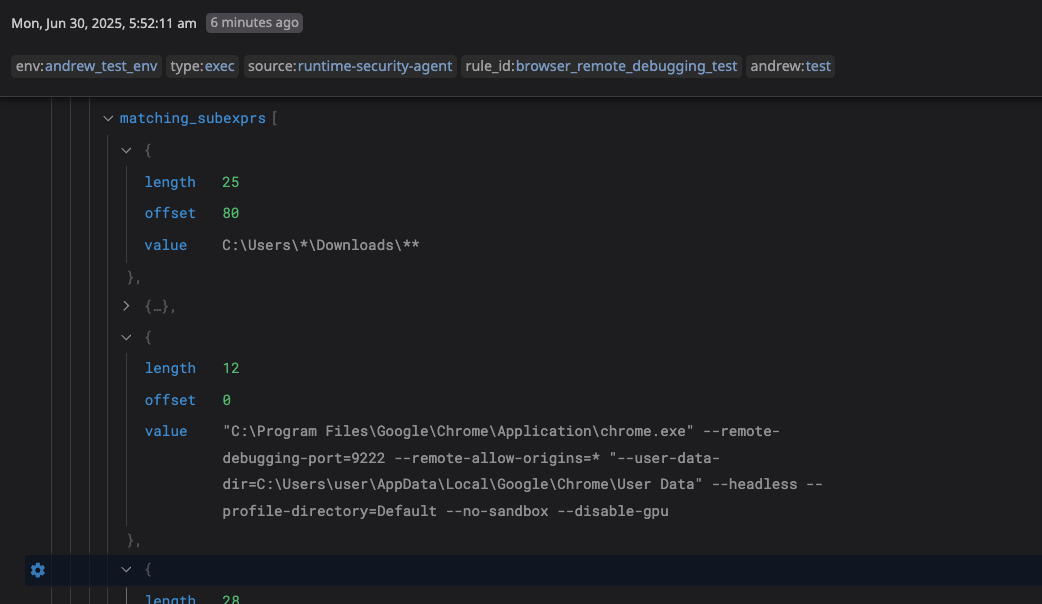This screenshot has height=604, width=1042.
Task: Click the length value 28
Action: click(231, 598)
